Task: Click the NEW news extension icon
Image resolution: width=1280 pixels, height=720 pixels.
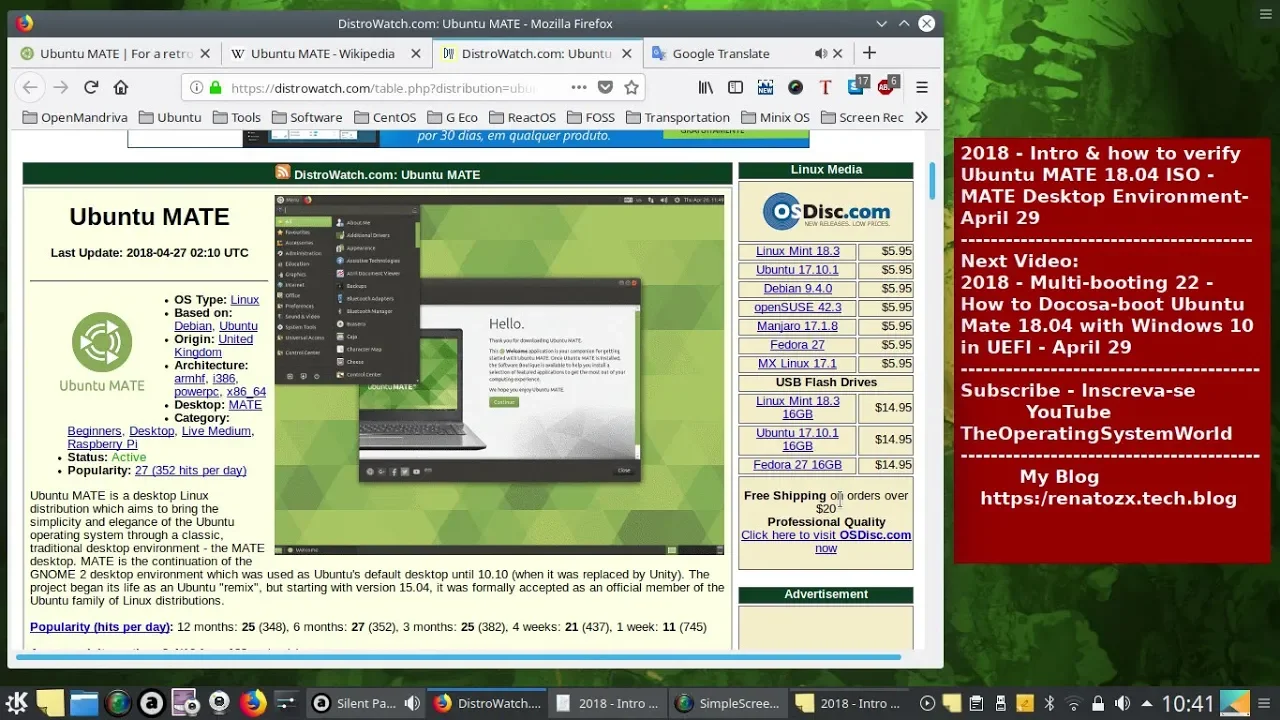Action: tap(765, 87)
